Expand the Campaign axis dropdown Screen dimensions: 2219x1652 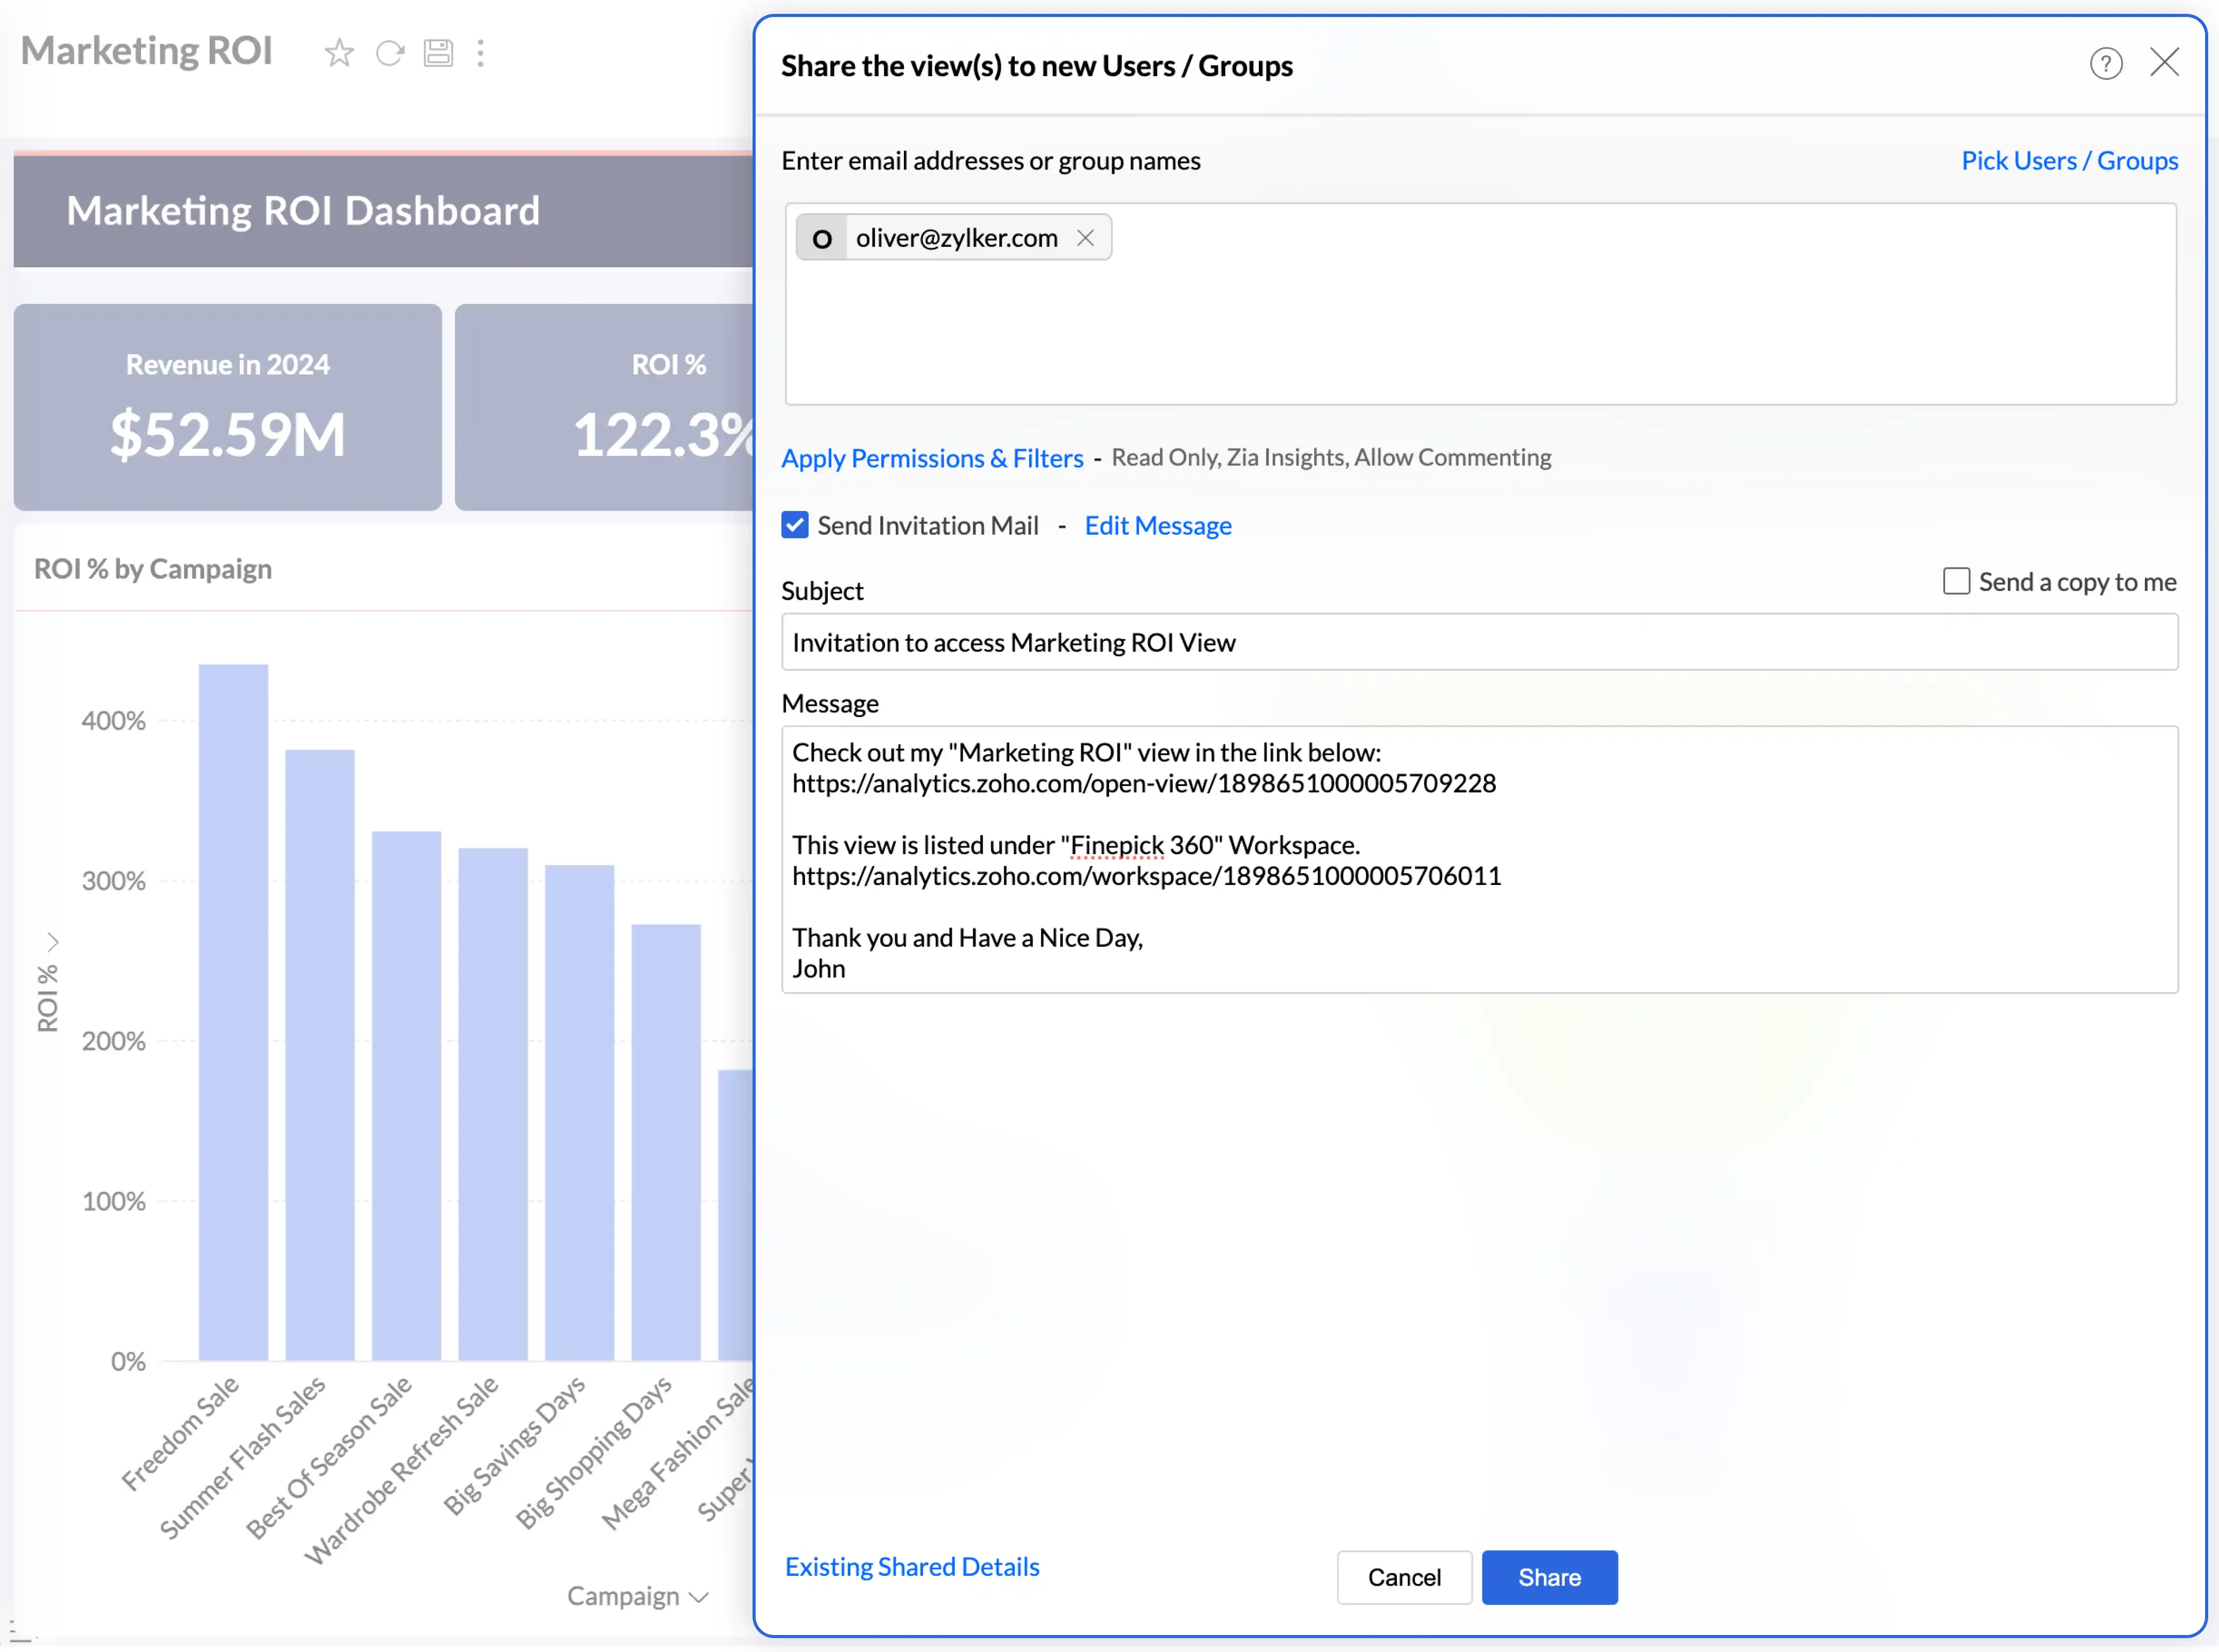[x=638, y=1597]
